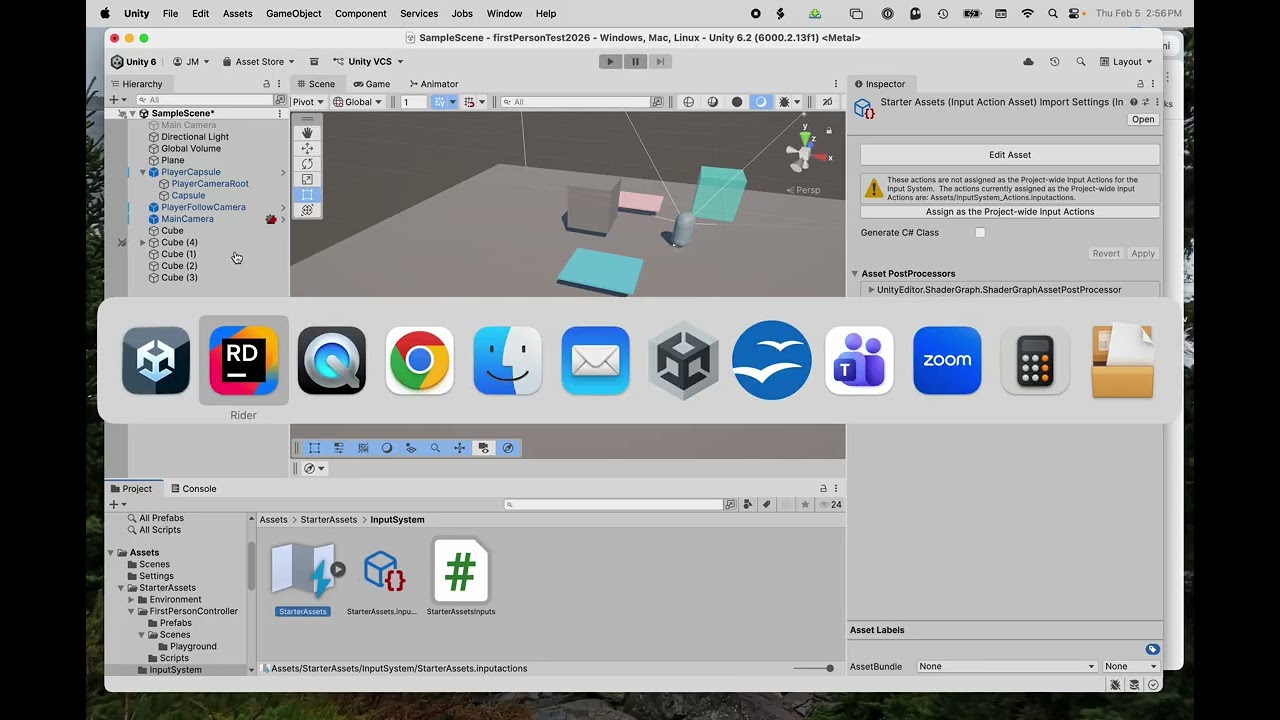Image resolution: width=1280 pixels, height=720 pixels.
Task: Toggle the Generate C# Class checkbox
Action: [980, 233]
